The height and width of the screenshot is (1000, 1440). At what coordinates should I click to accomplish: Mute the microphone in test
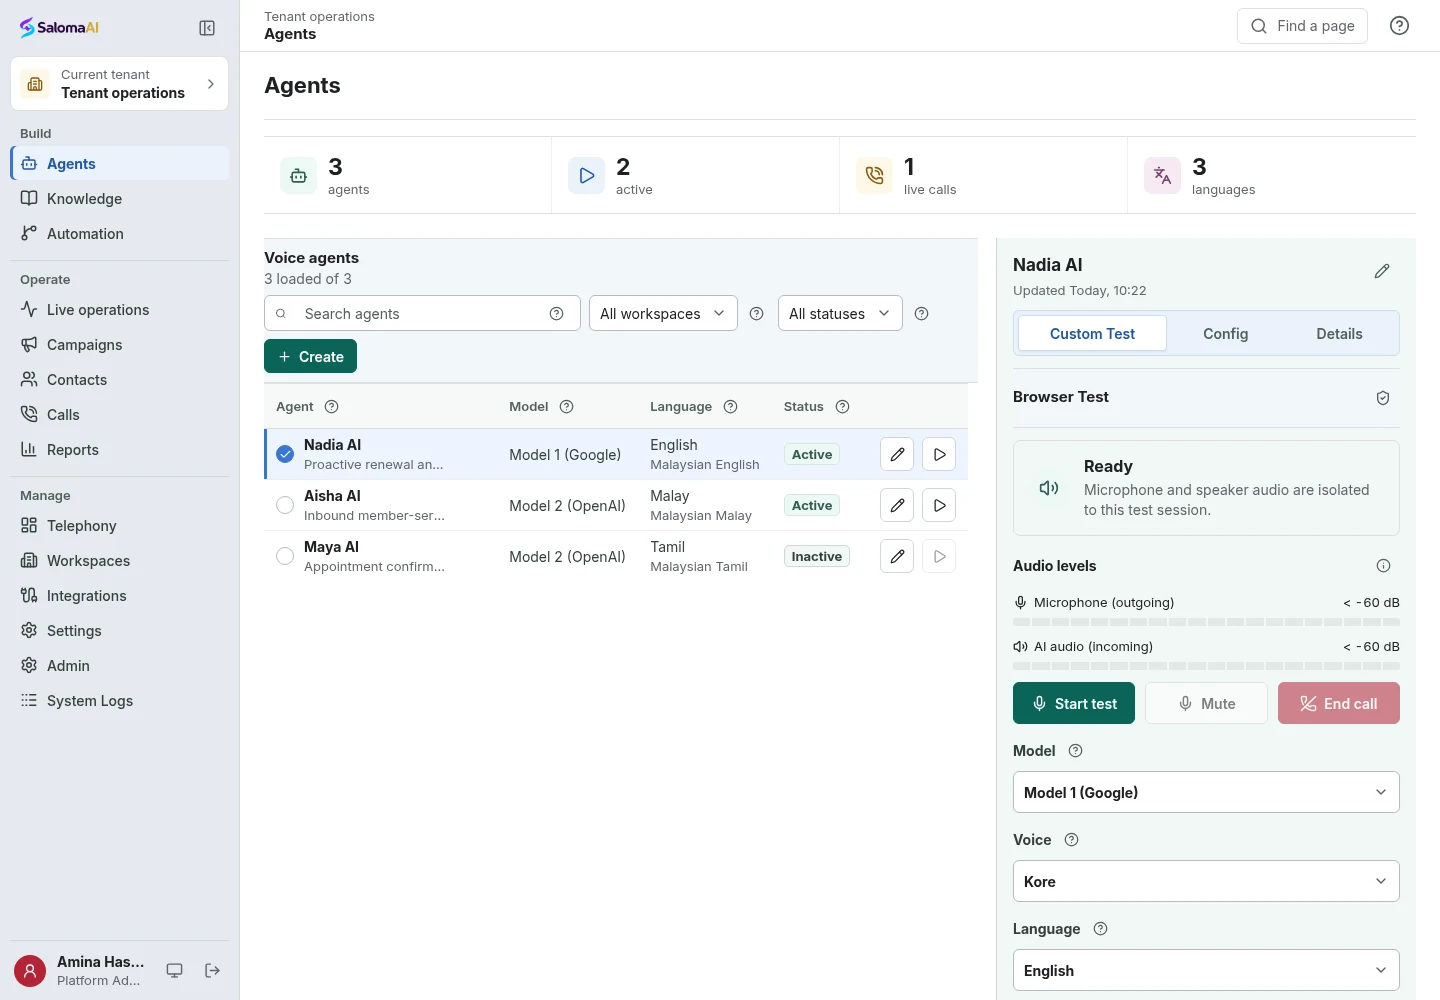(x=1206, y=703)
